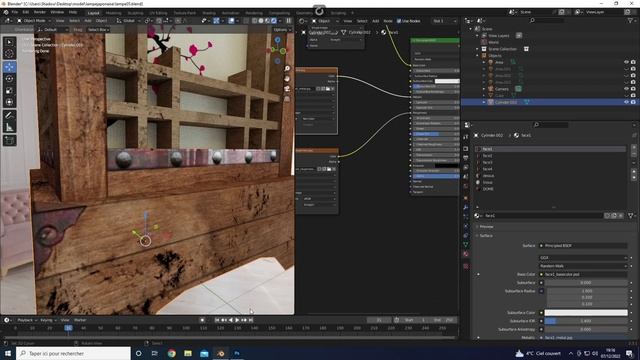Click the white Subsurface Color swatch
This screenshot has width=640, height=360.
(x=586, y=313)
